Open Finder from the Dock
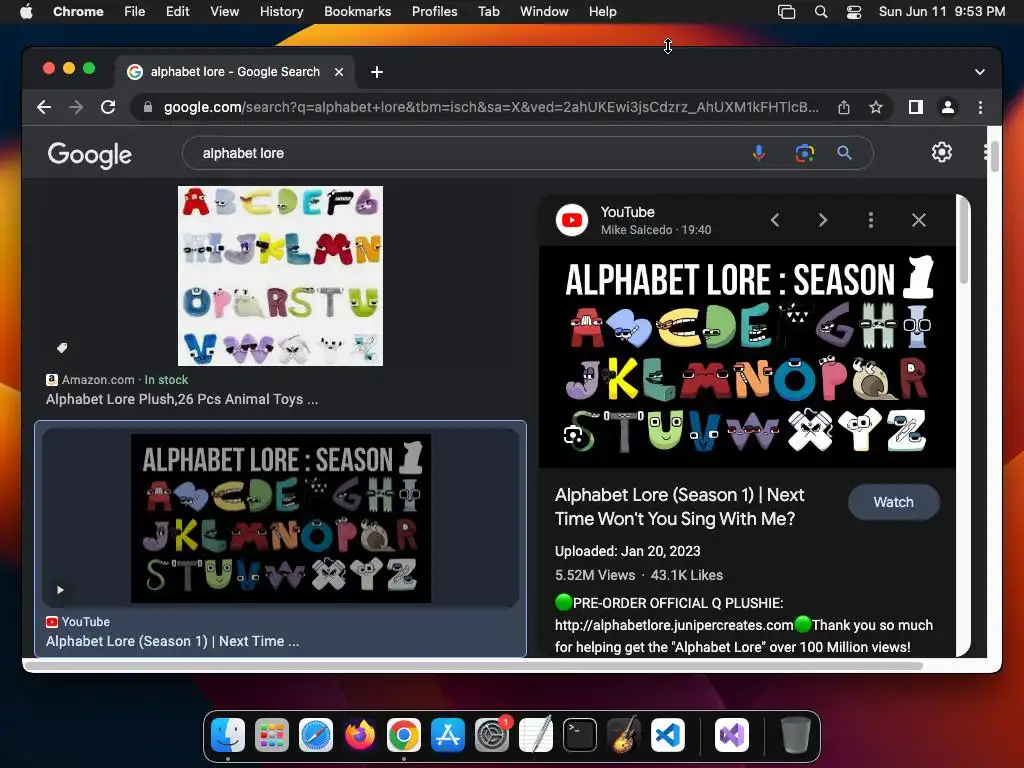Image resolution: width=1024 pixels, height=768 pixels. pyautogui.click(x=228, y=735)
